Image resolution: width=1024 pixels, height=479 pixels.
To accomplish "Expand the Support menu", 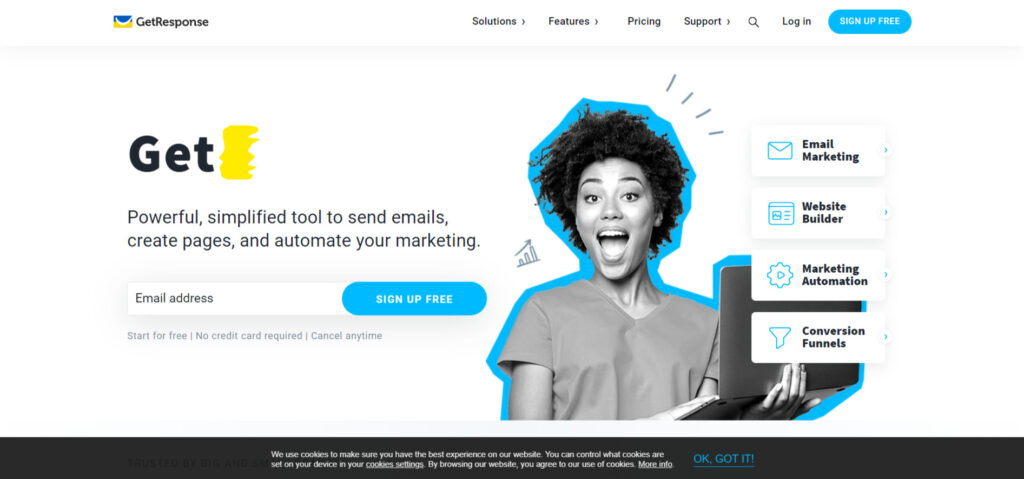I will (707, 22).
